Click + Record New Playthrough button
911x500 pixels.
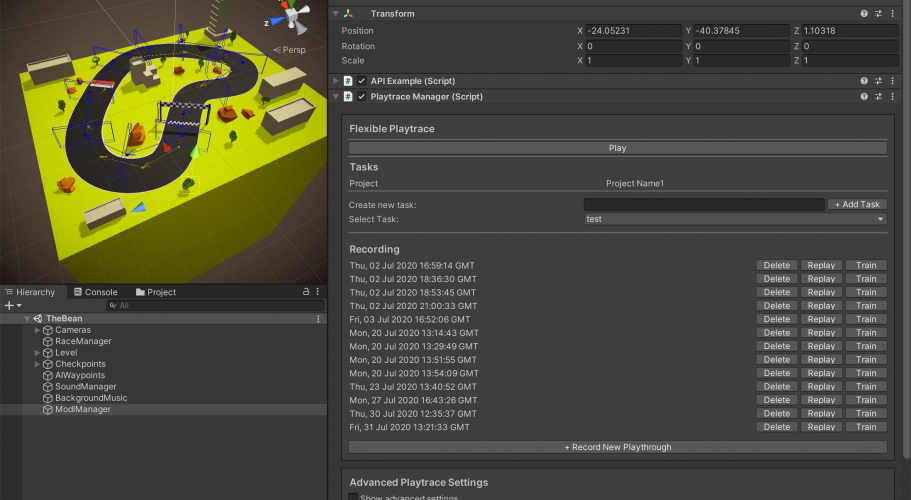[618, 447]
